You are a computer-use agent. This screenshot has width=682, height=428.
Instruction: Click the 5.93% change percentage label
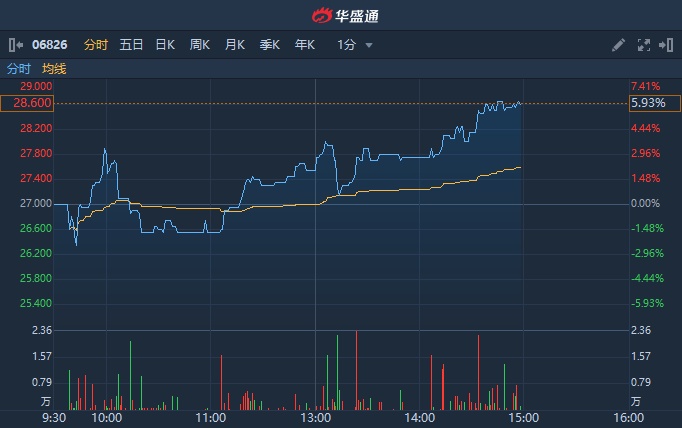click(x=645, y=103)
